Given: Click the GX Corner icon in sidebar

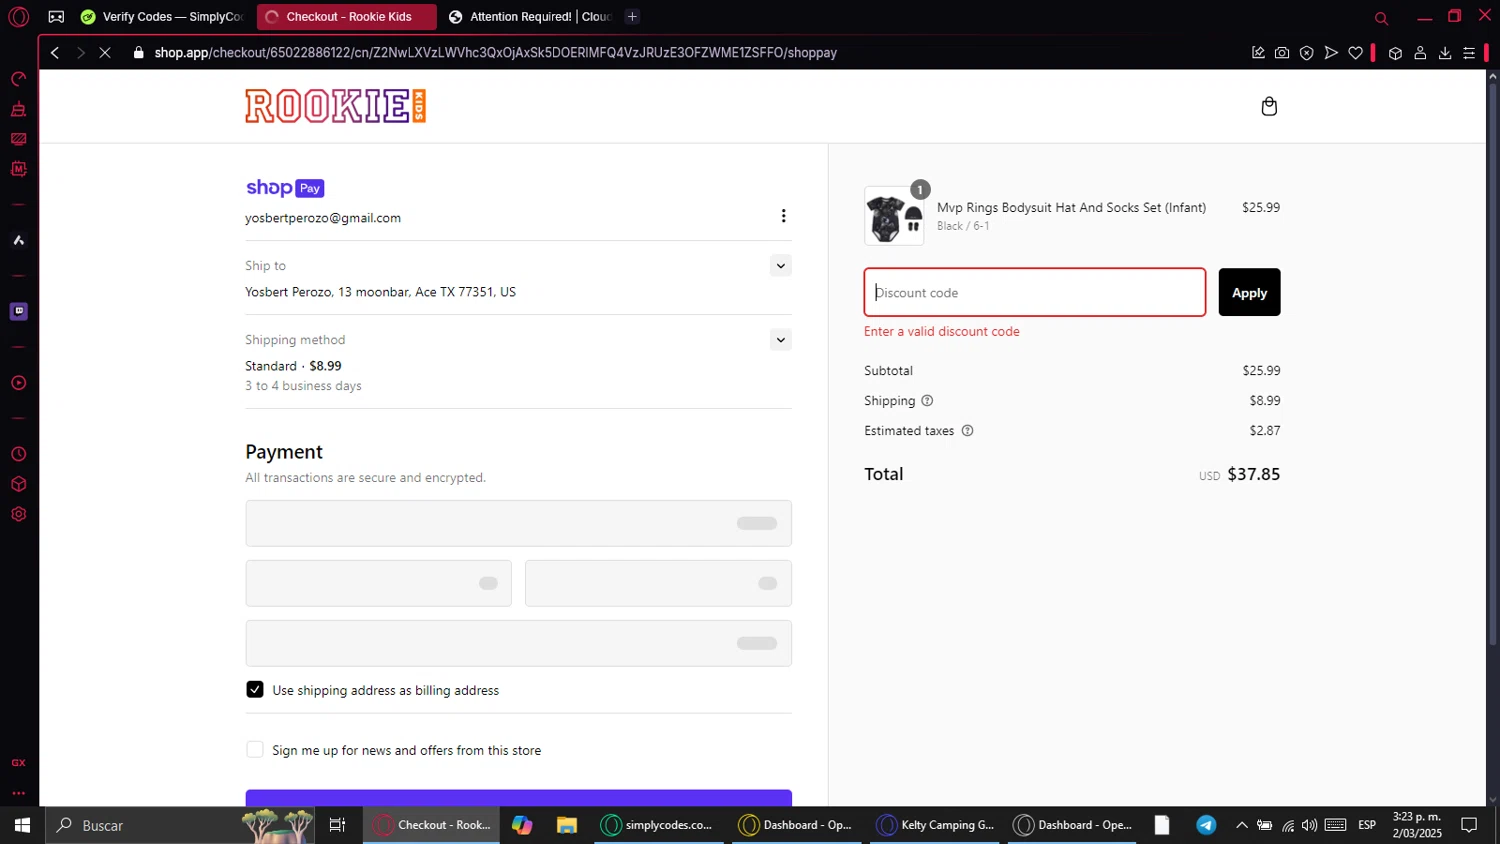Looking at the screenshot, I should [18, 763].
